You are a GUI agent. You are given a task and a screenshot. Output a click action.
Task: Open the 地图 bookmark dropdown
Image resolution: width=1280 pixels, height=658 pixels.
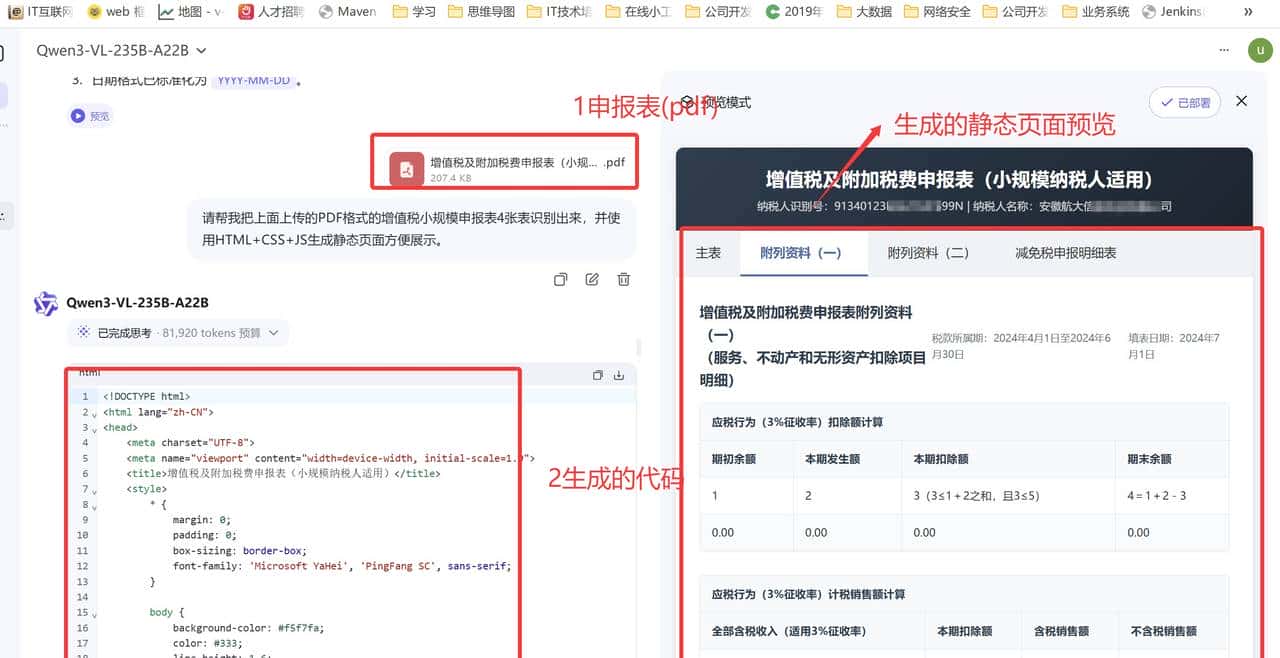click(191, 12)
